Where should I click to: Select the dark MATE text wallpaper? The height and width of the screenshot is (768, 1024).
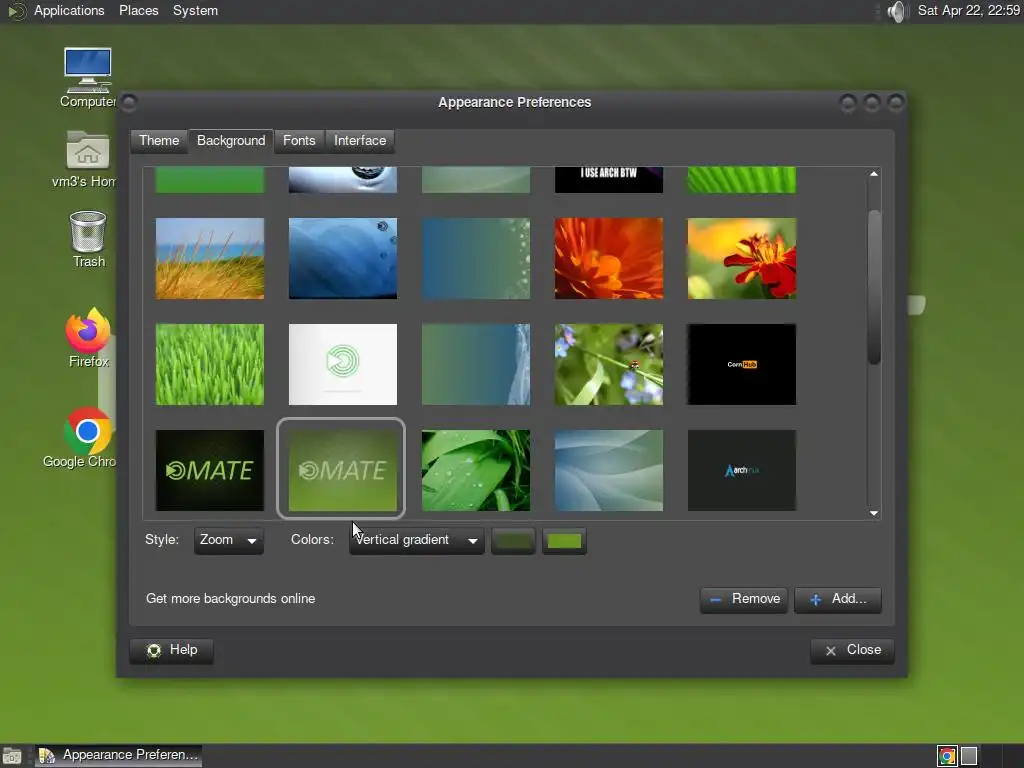tap(210, 470)
